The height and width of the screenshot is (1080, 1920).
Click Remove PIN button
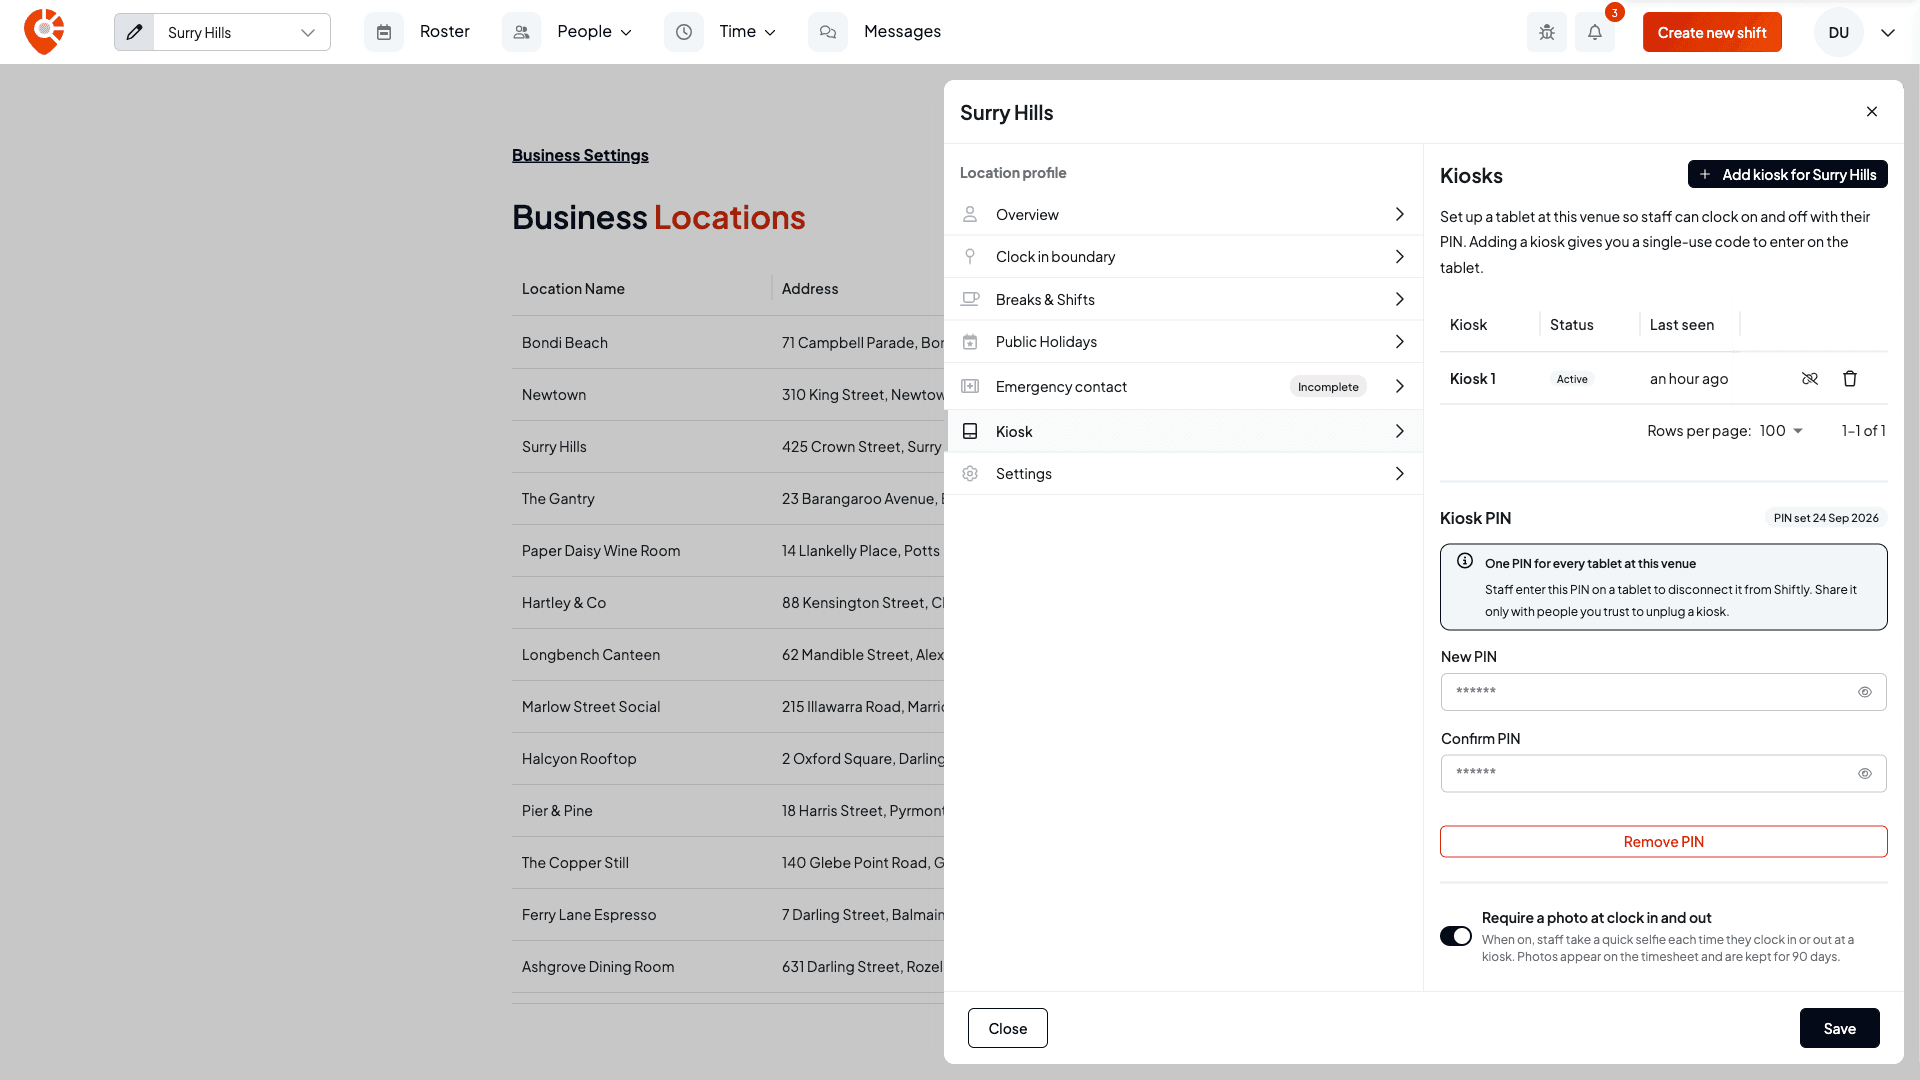[1663, 842]
